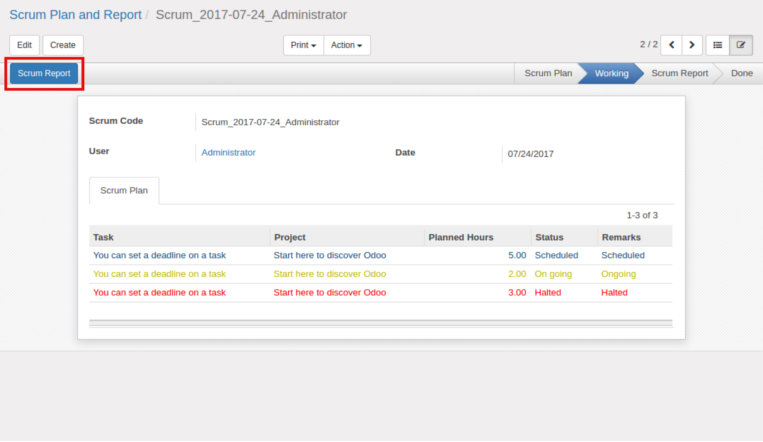Click the Create button
The image size is (763, 442).
[63, 45]
